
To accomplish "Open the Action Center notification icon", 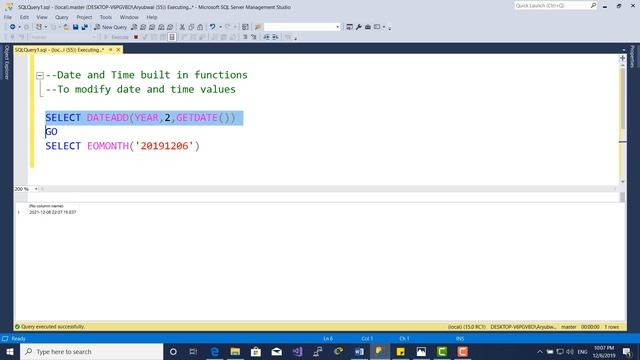I will tap(627, 351).
